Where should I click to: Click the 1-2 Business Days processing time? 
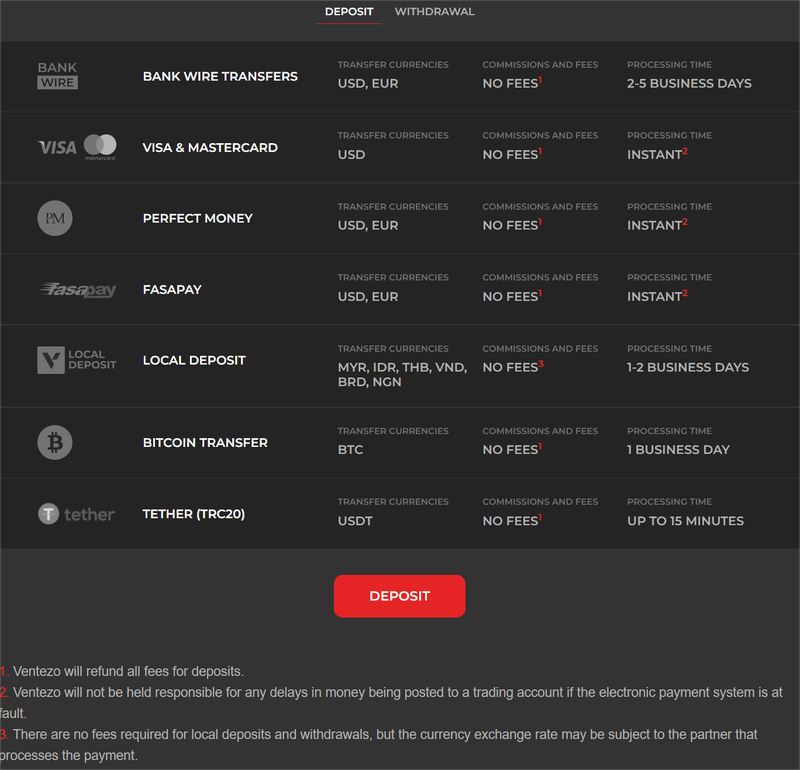pos(688,367)
